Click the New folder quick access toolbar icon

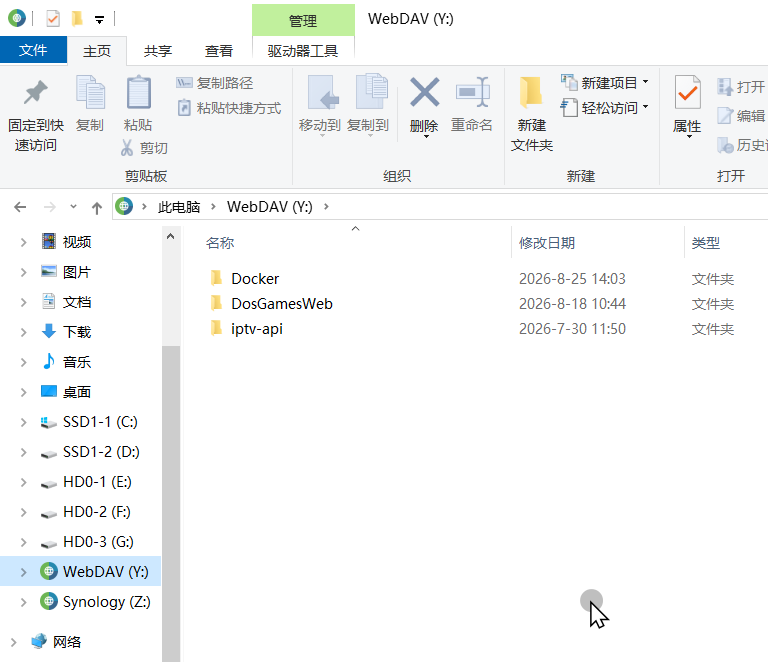[x=77, y=19]
